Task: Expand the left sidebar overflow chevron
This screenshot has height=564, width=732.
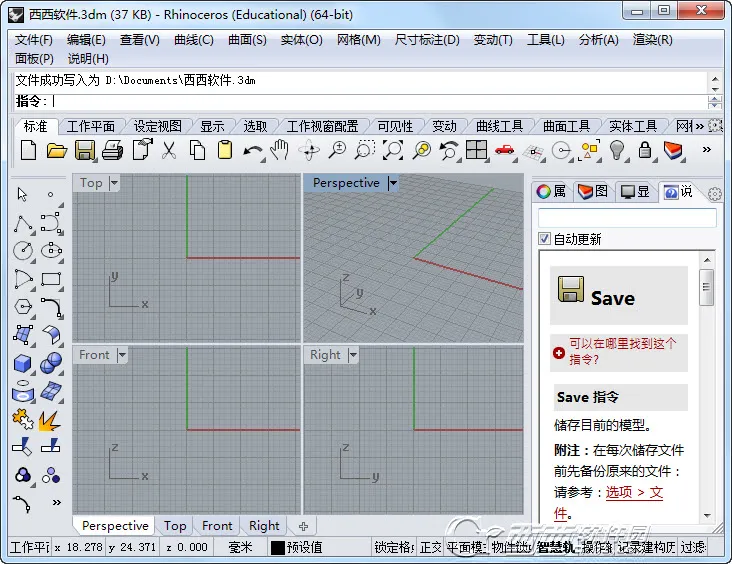Action: point(56,502)
